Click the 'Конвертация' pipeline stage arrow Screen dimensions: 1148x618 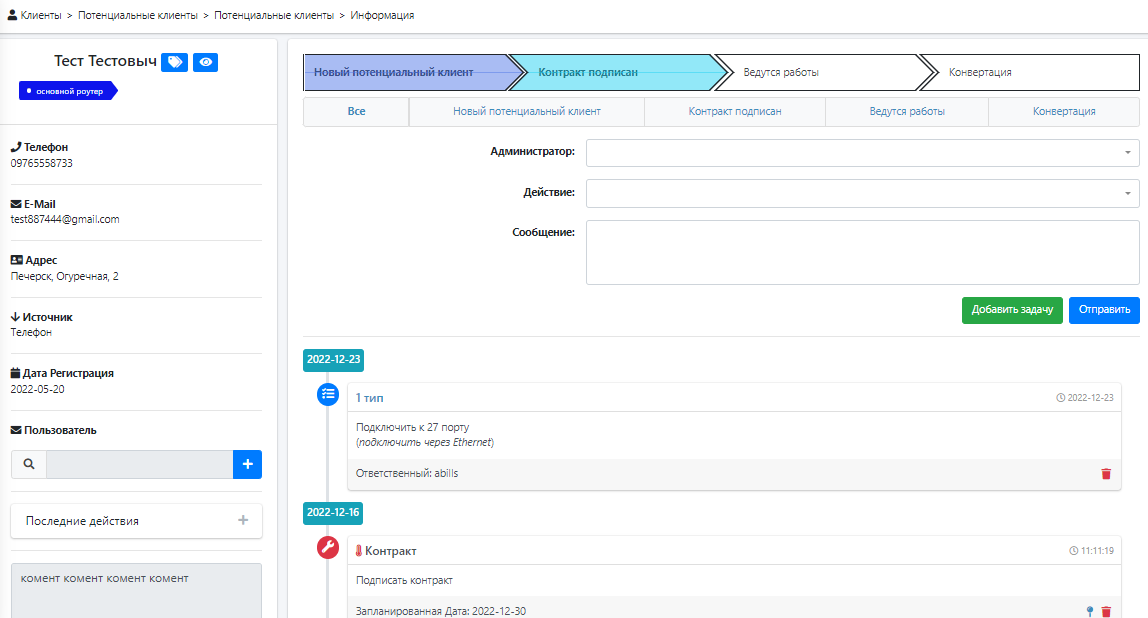1026,73
